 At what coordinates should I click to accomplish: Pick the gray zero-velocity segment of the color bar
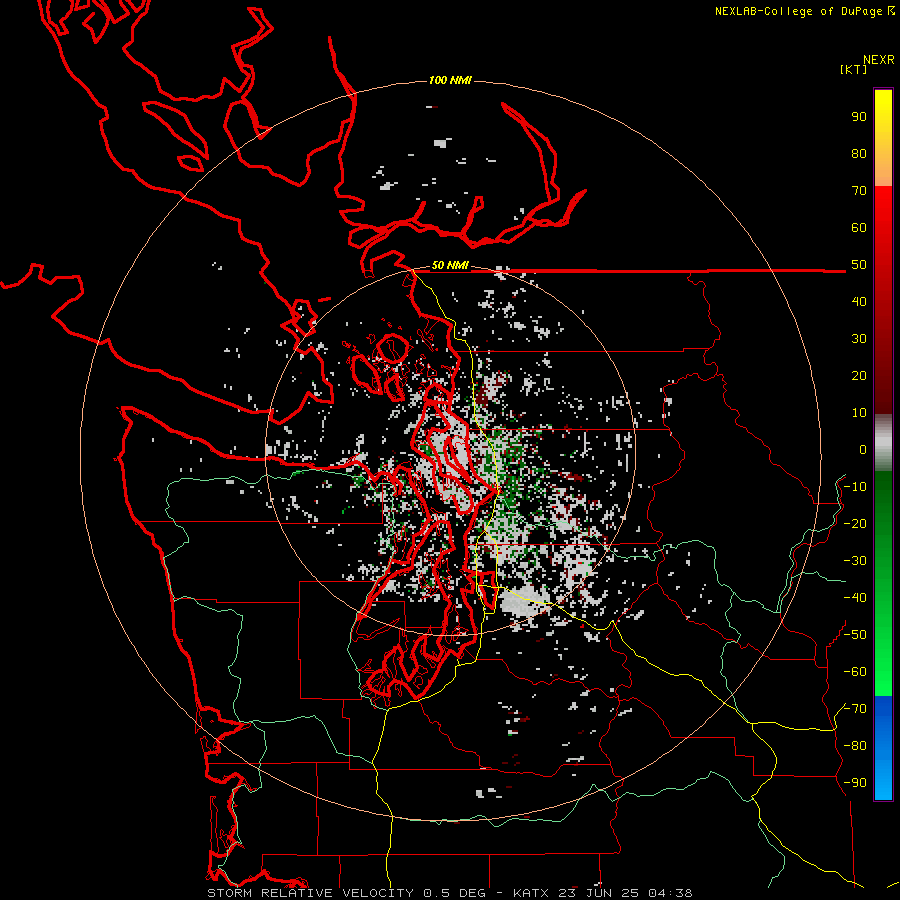point(883,443)
